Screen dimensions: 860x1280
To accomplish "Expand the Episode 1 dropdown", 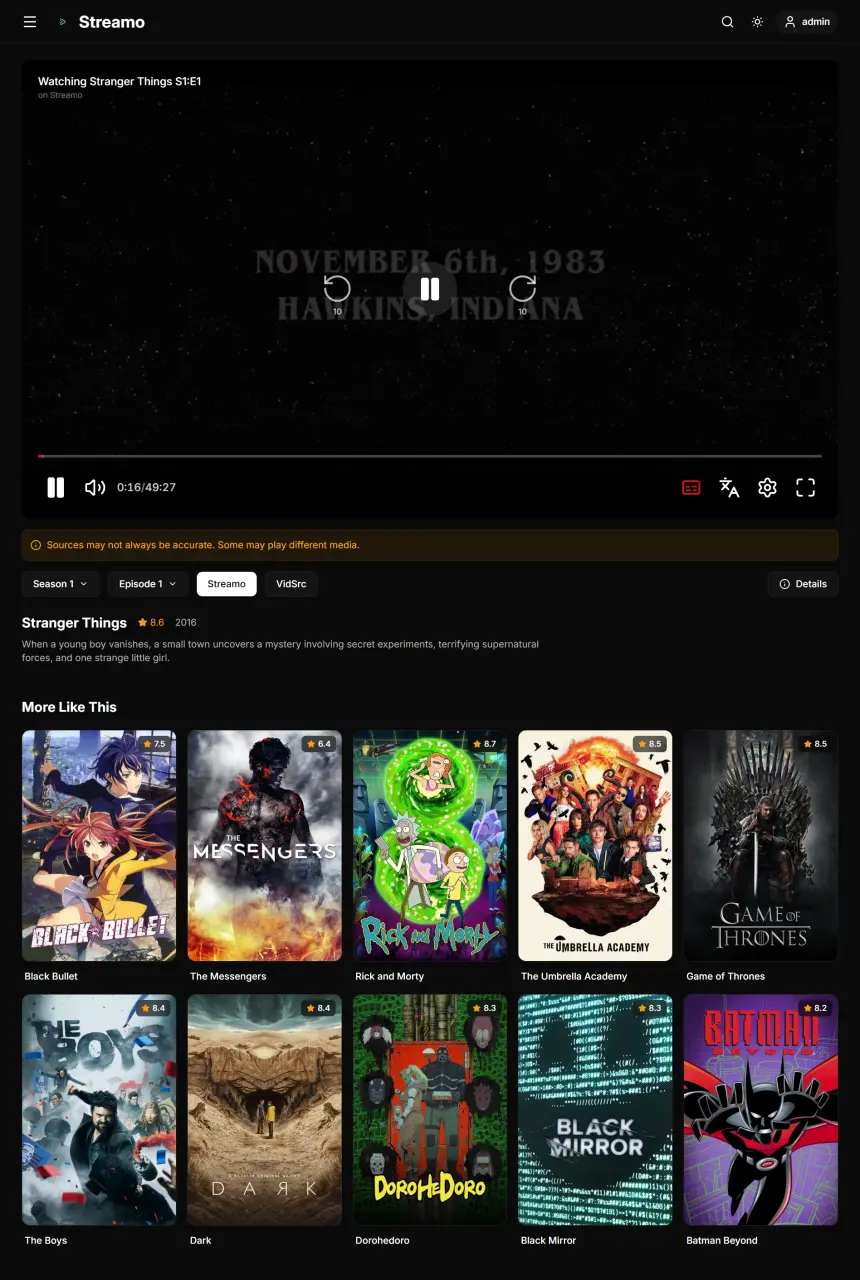I will coord(148,584).
